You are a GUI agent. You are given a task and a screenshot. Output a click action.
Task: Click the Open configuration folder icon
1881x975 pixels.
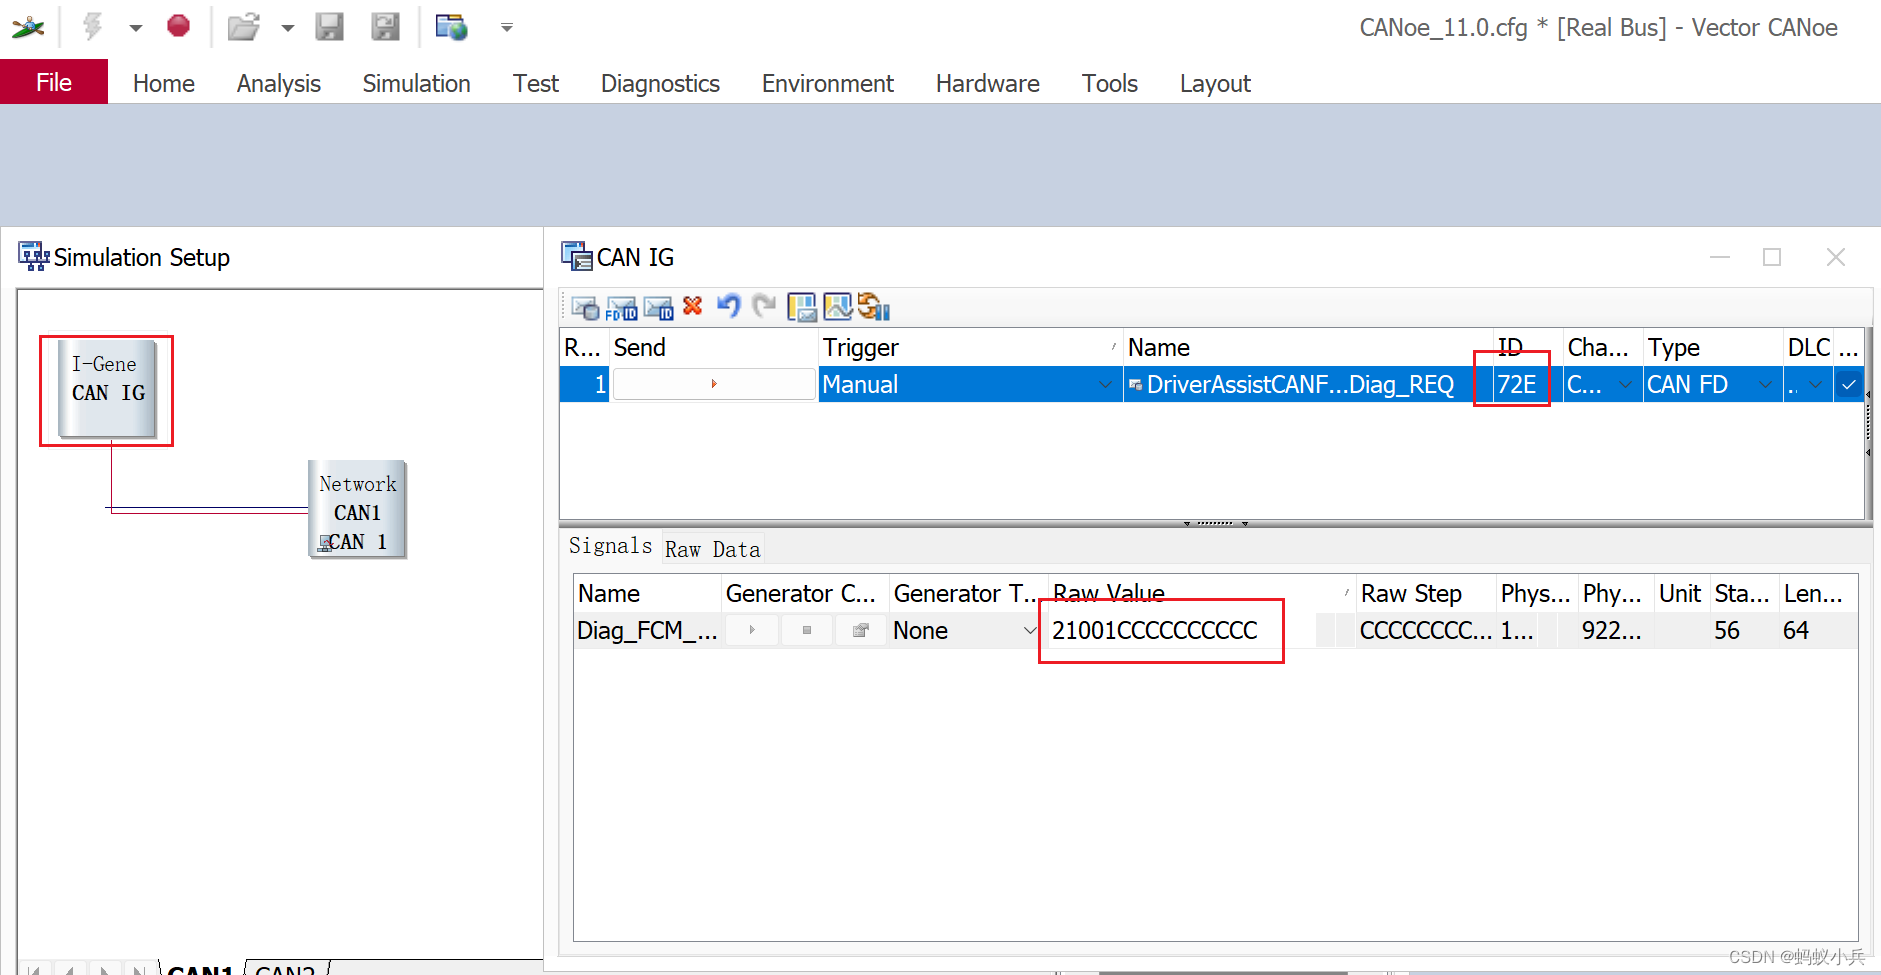(x=243, y=26)
